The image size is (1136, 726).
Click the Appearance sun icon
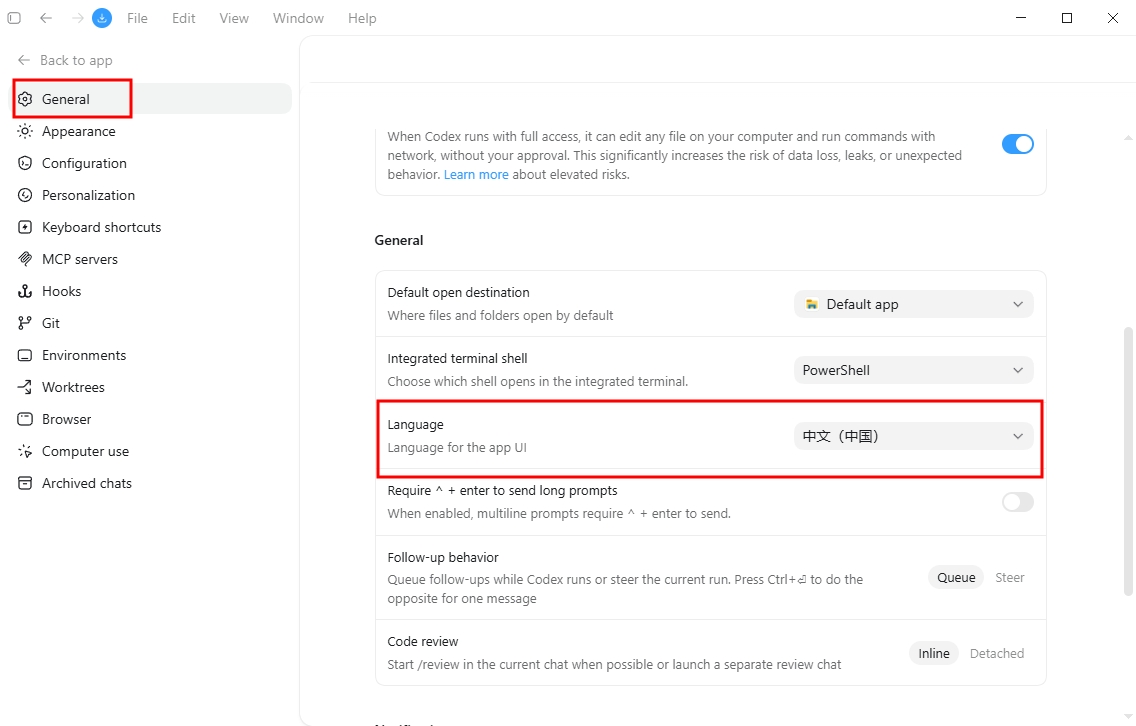(25, 131)
